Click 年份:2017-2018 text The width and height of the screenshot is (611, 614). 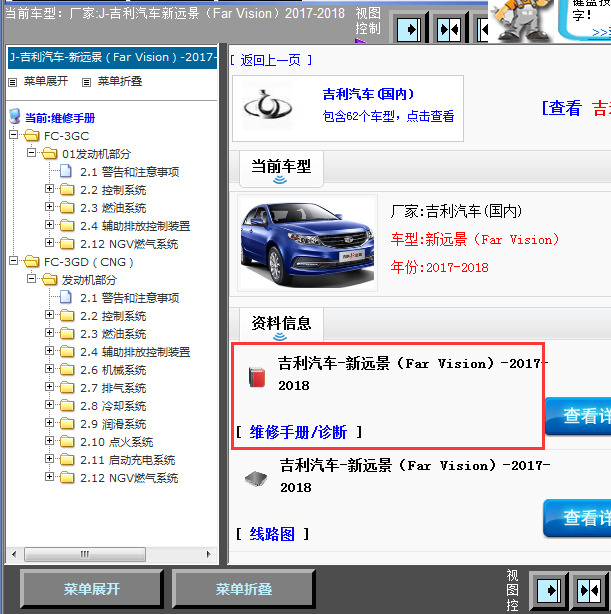pos(439,267)
